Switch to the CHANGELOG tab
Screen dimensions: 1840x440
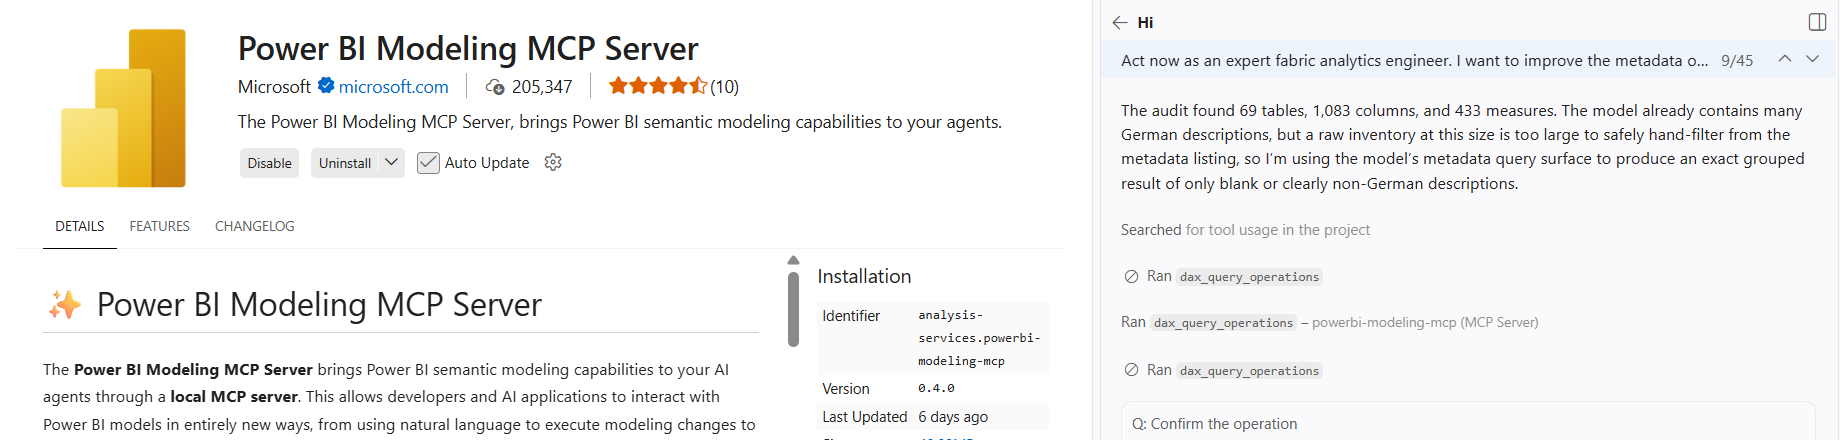pyautogui.click(x=255, y=226)
